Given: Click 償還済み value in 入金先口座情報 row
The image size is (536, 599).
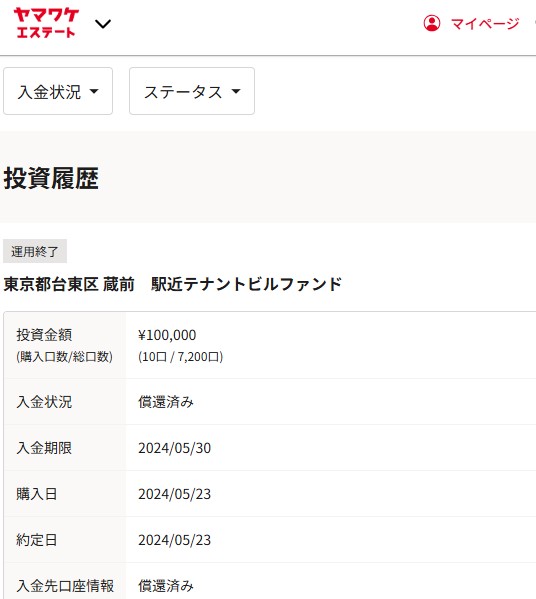Looking at the screenshot, I should pos(166,586).
